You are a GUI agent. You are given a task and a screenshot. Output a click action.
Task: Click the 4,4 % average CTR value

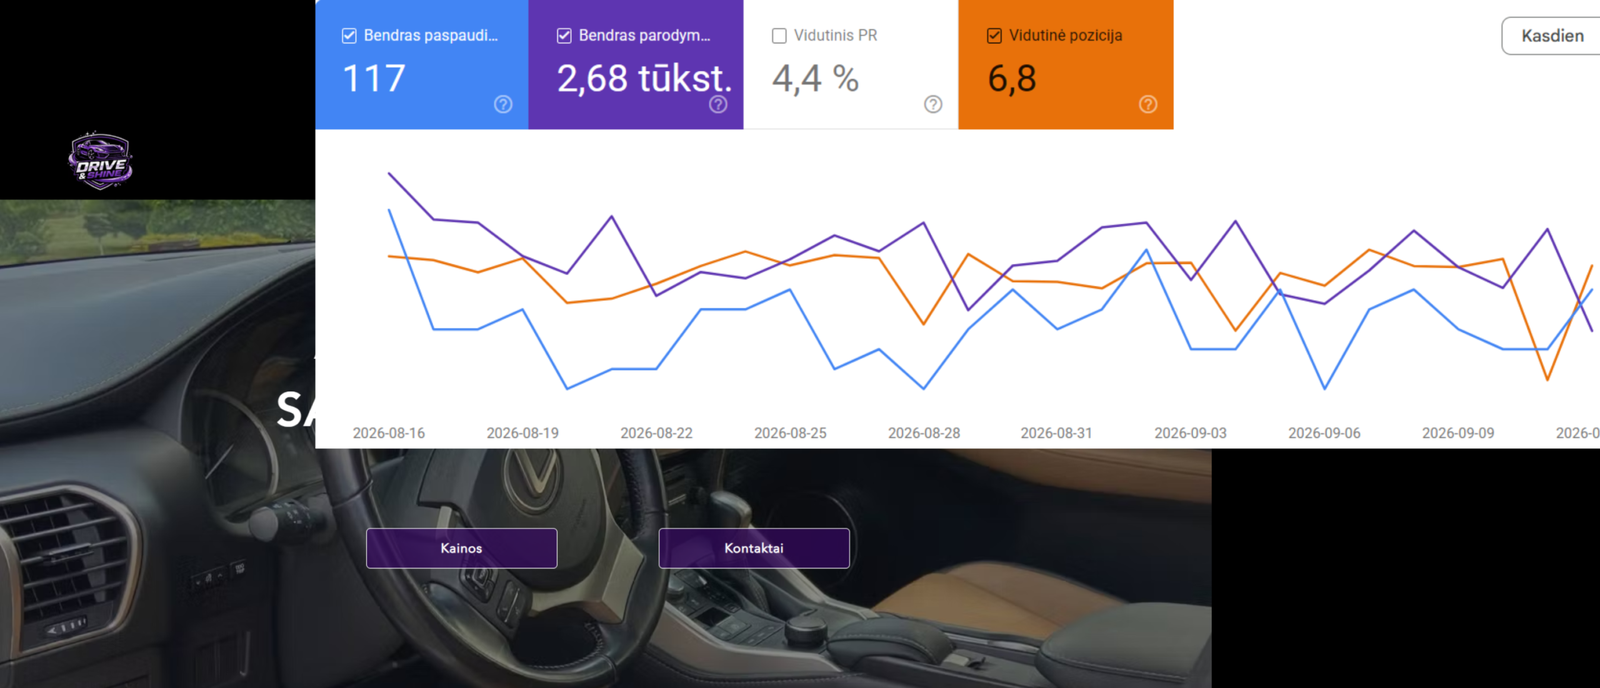click(x=815, y=78)
